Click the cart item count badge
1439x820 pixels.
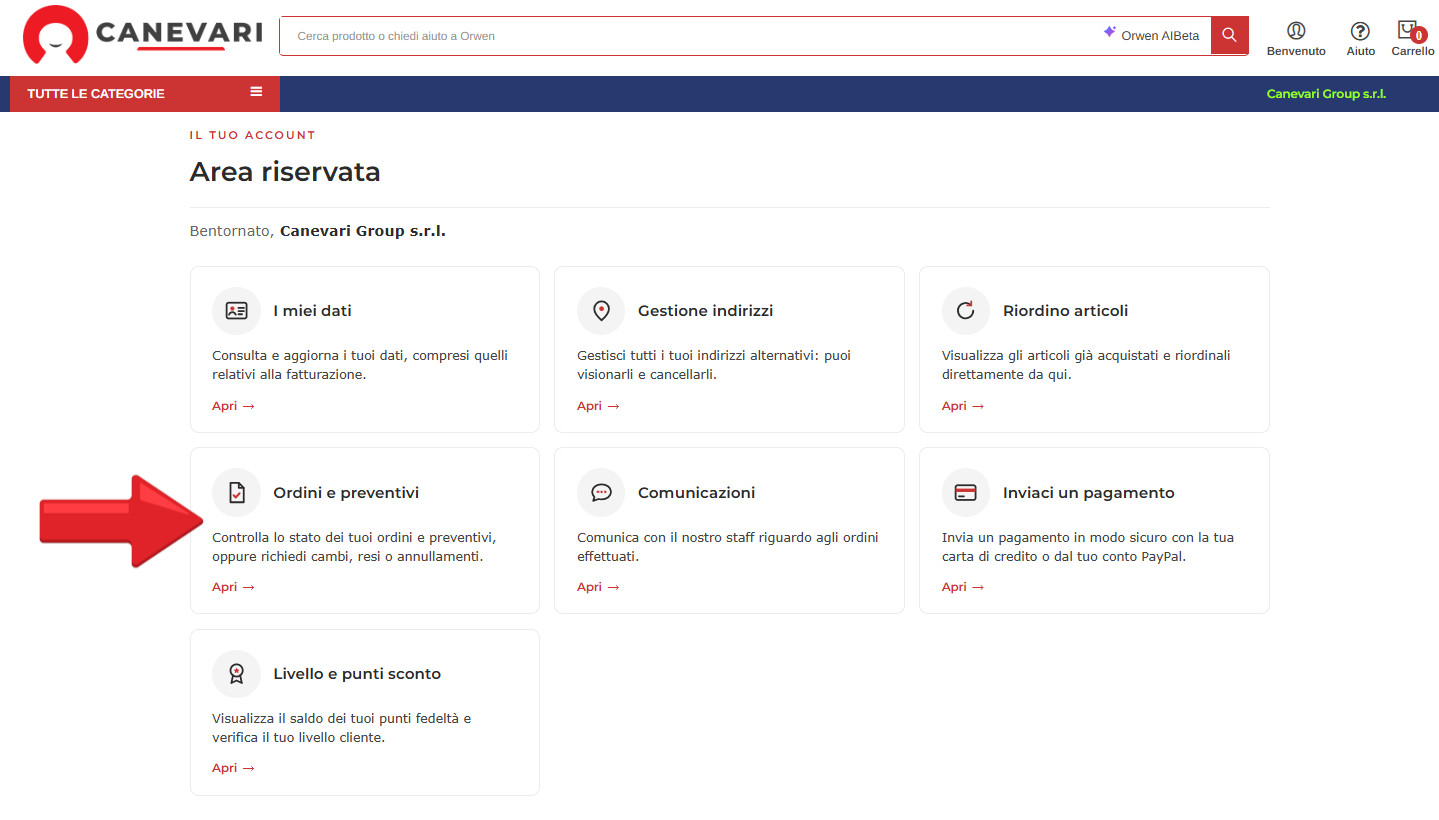pyautogui.click(x=1418, y=35)
